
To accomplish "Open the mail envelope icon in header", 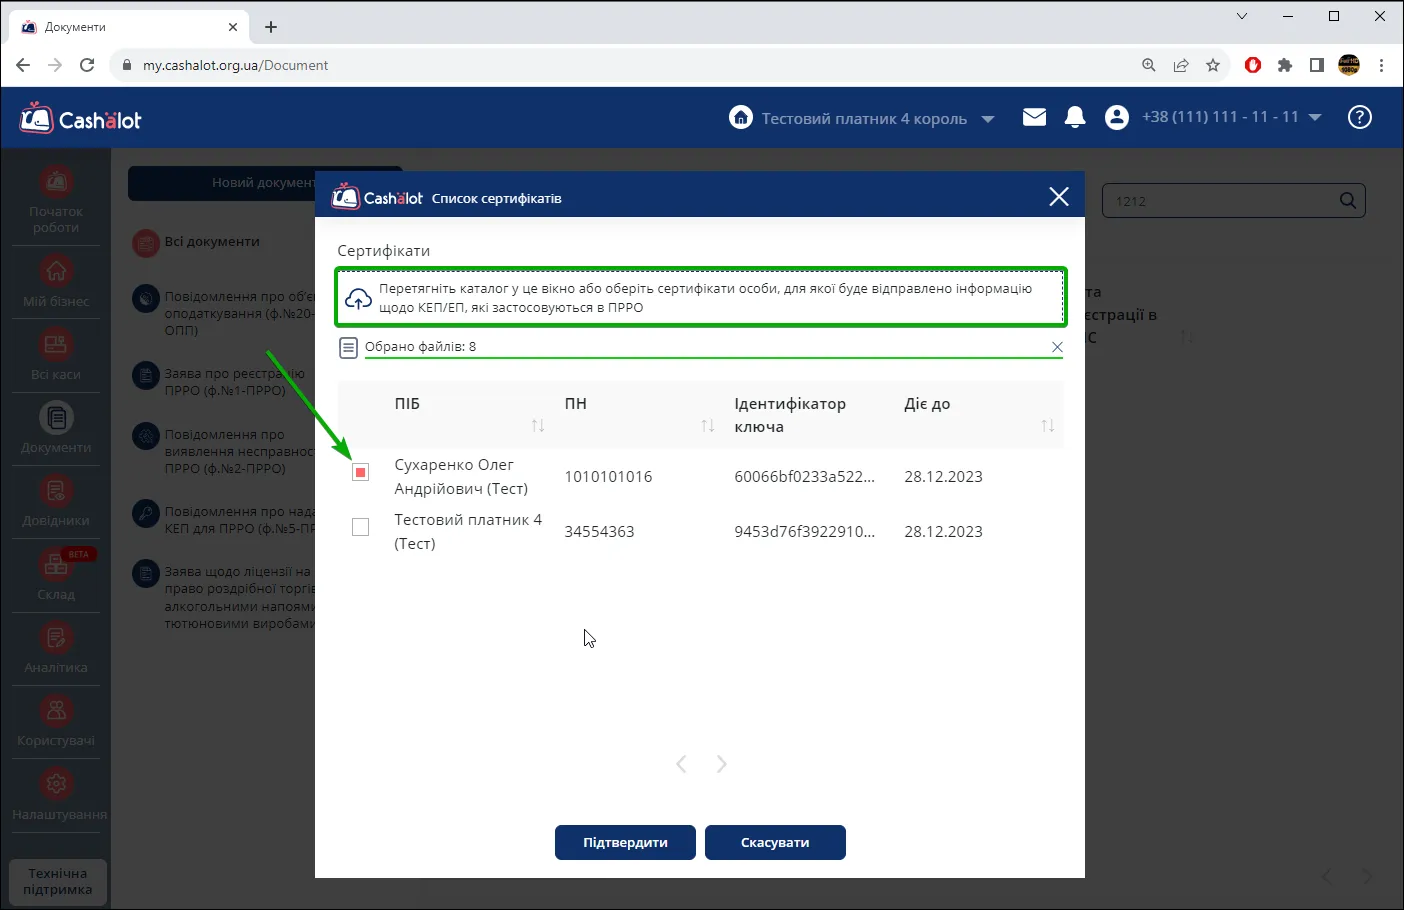I will pos(1034,118).
